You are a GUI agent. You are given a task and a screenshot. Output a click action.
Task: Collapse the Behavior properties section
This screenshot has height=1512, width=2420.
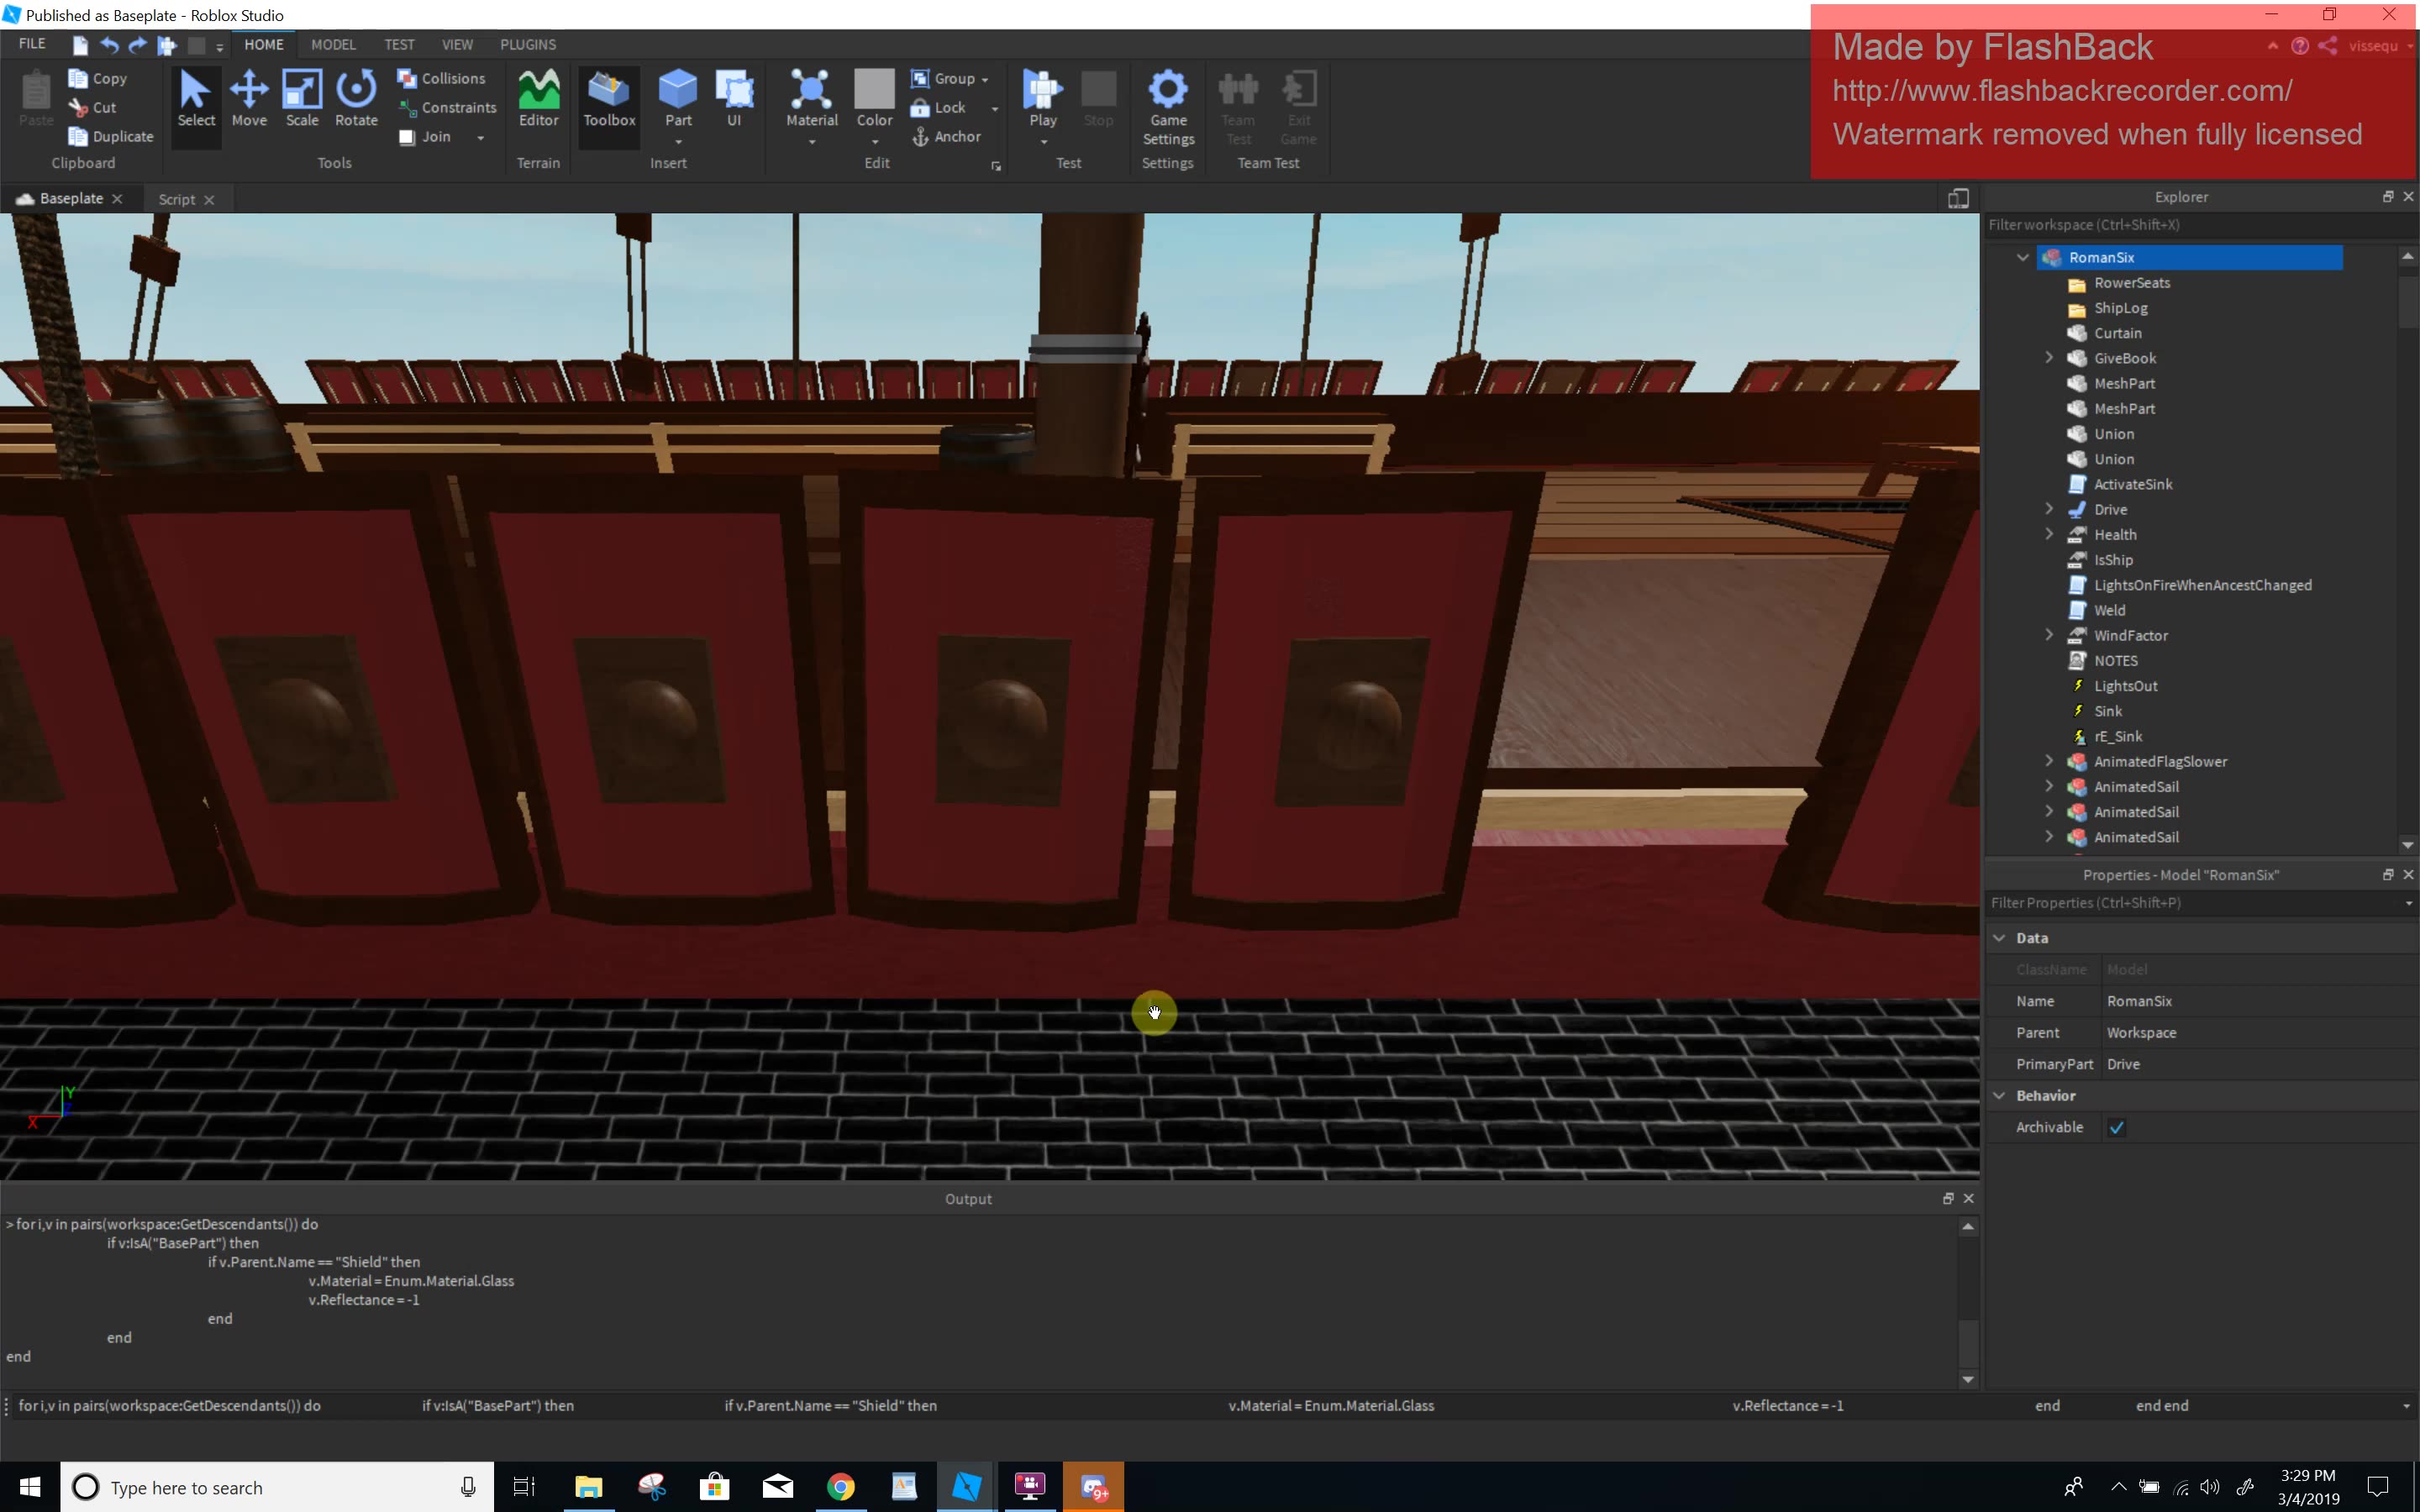pos(1999,1095)
